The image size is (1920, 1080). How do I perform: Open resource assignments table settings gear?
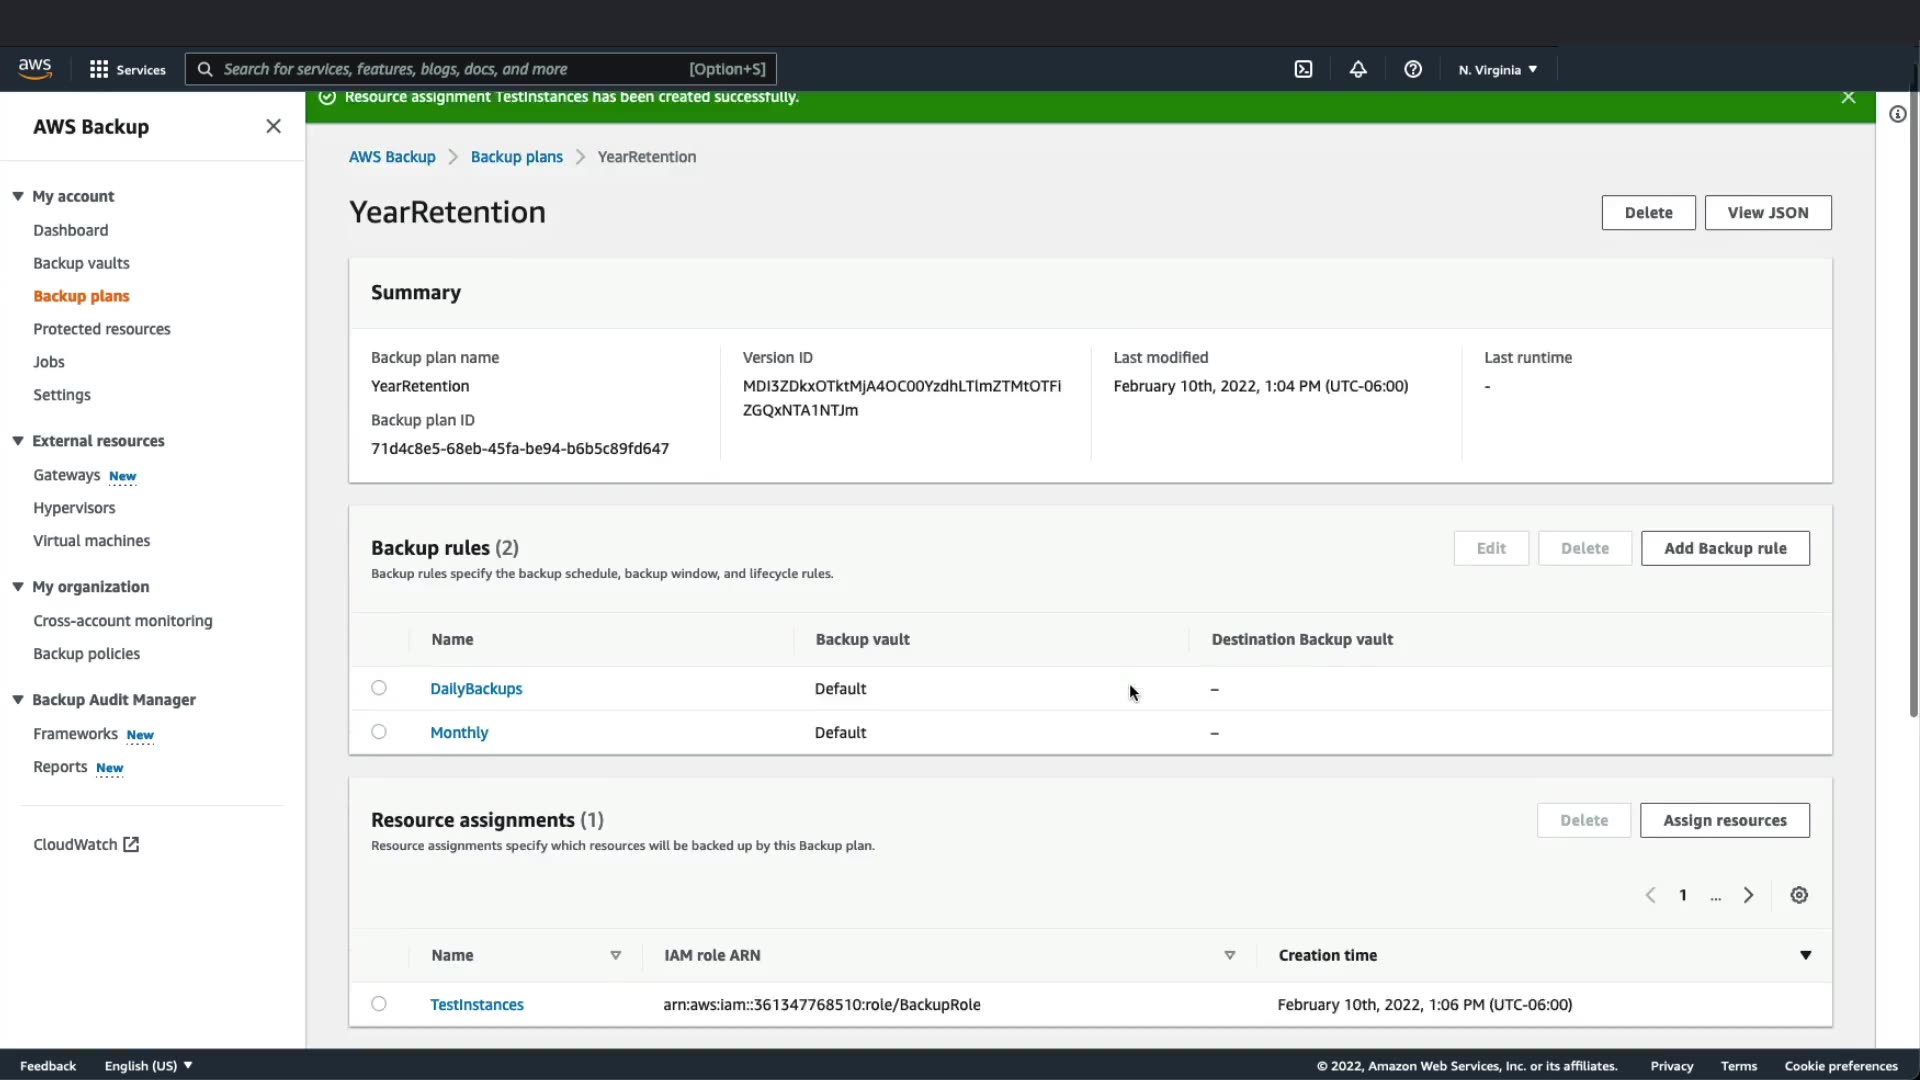pos(1799,895)
